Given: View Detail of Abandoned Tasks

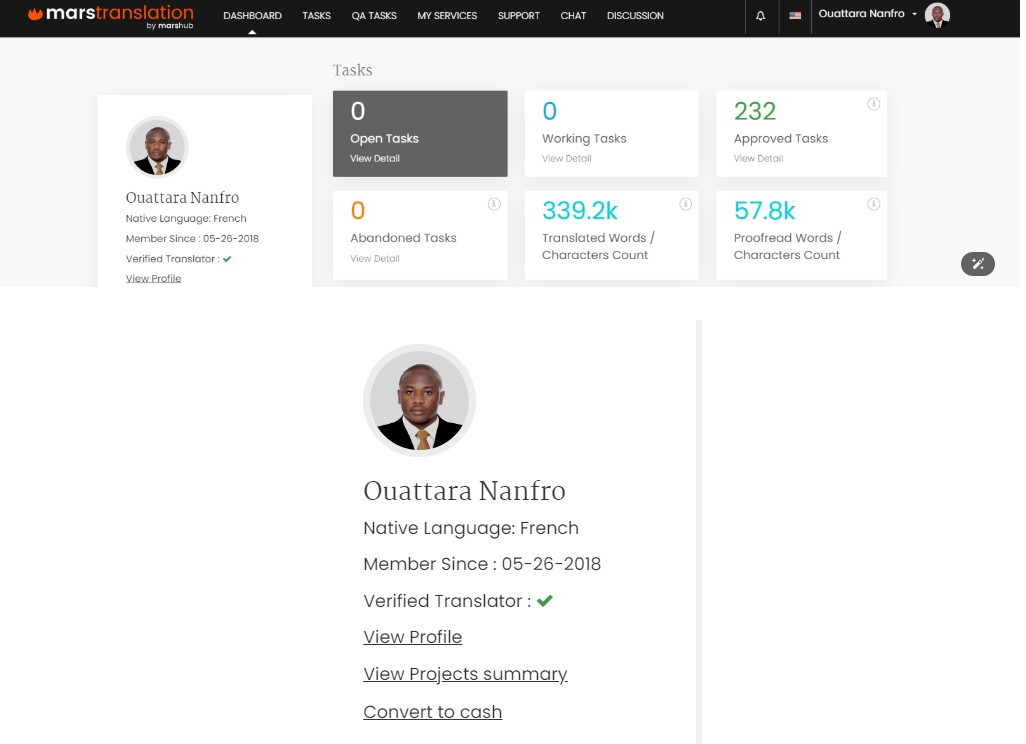Looking at the screenshot, I should [x=375, y=258].
